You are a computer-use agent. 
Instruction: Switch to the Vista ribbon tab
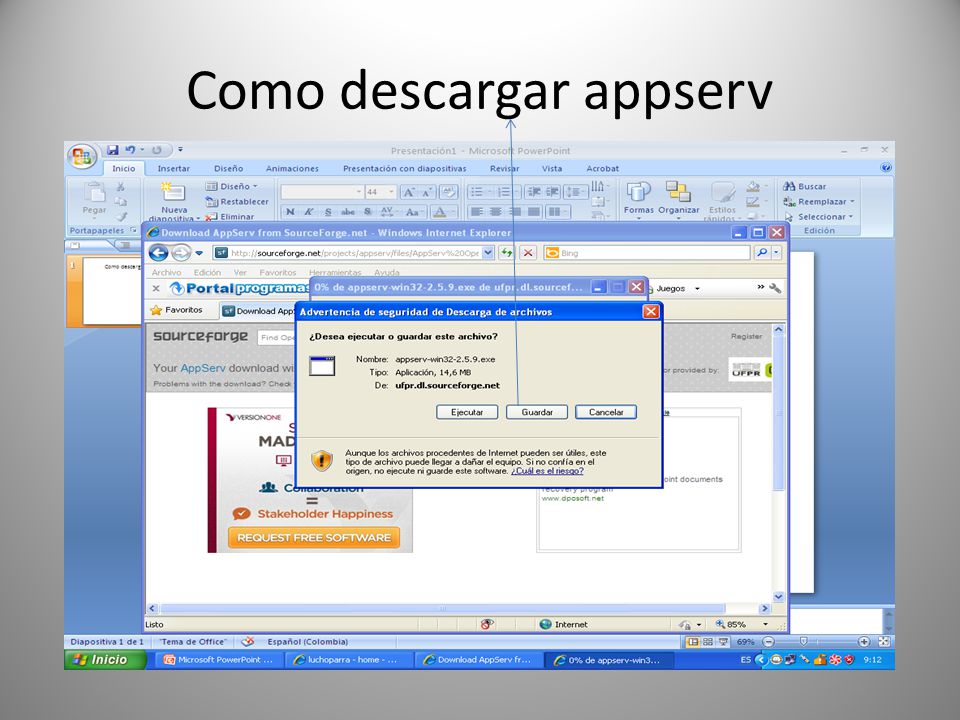pos(552,168)
